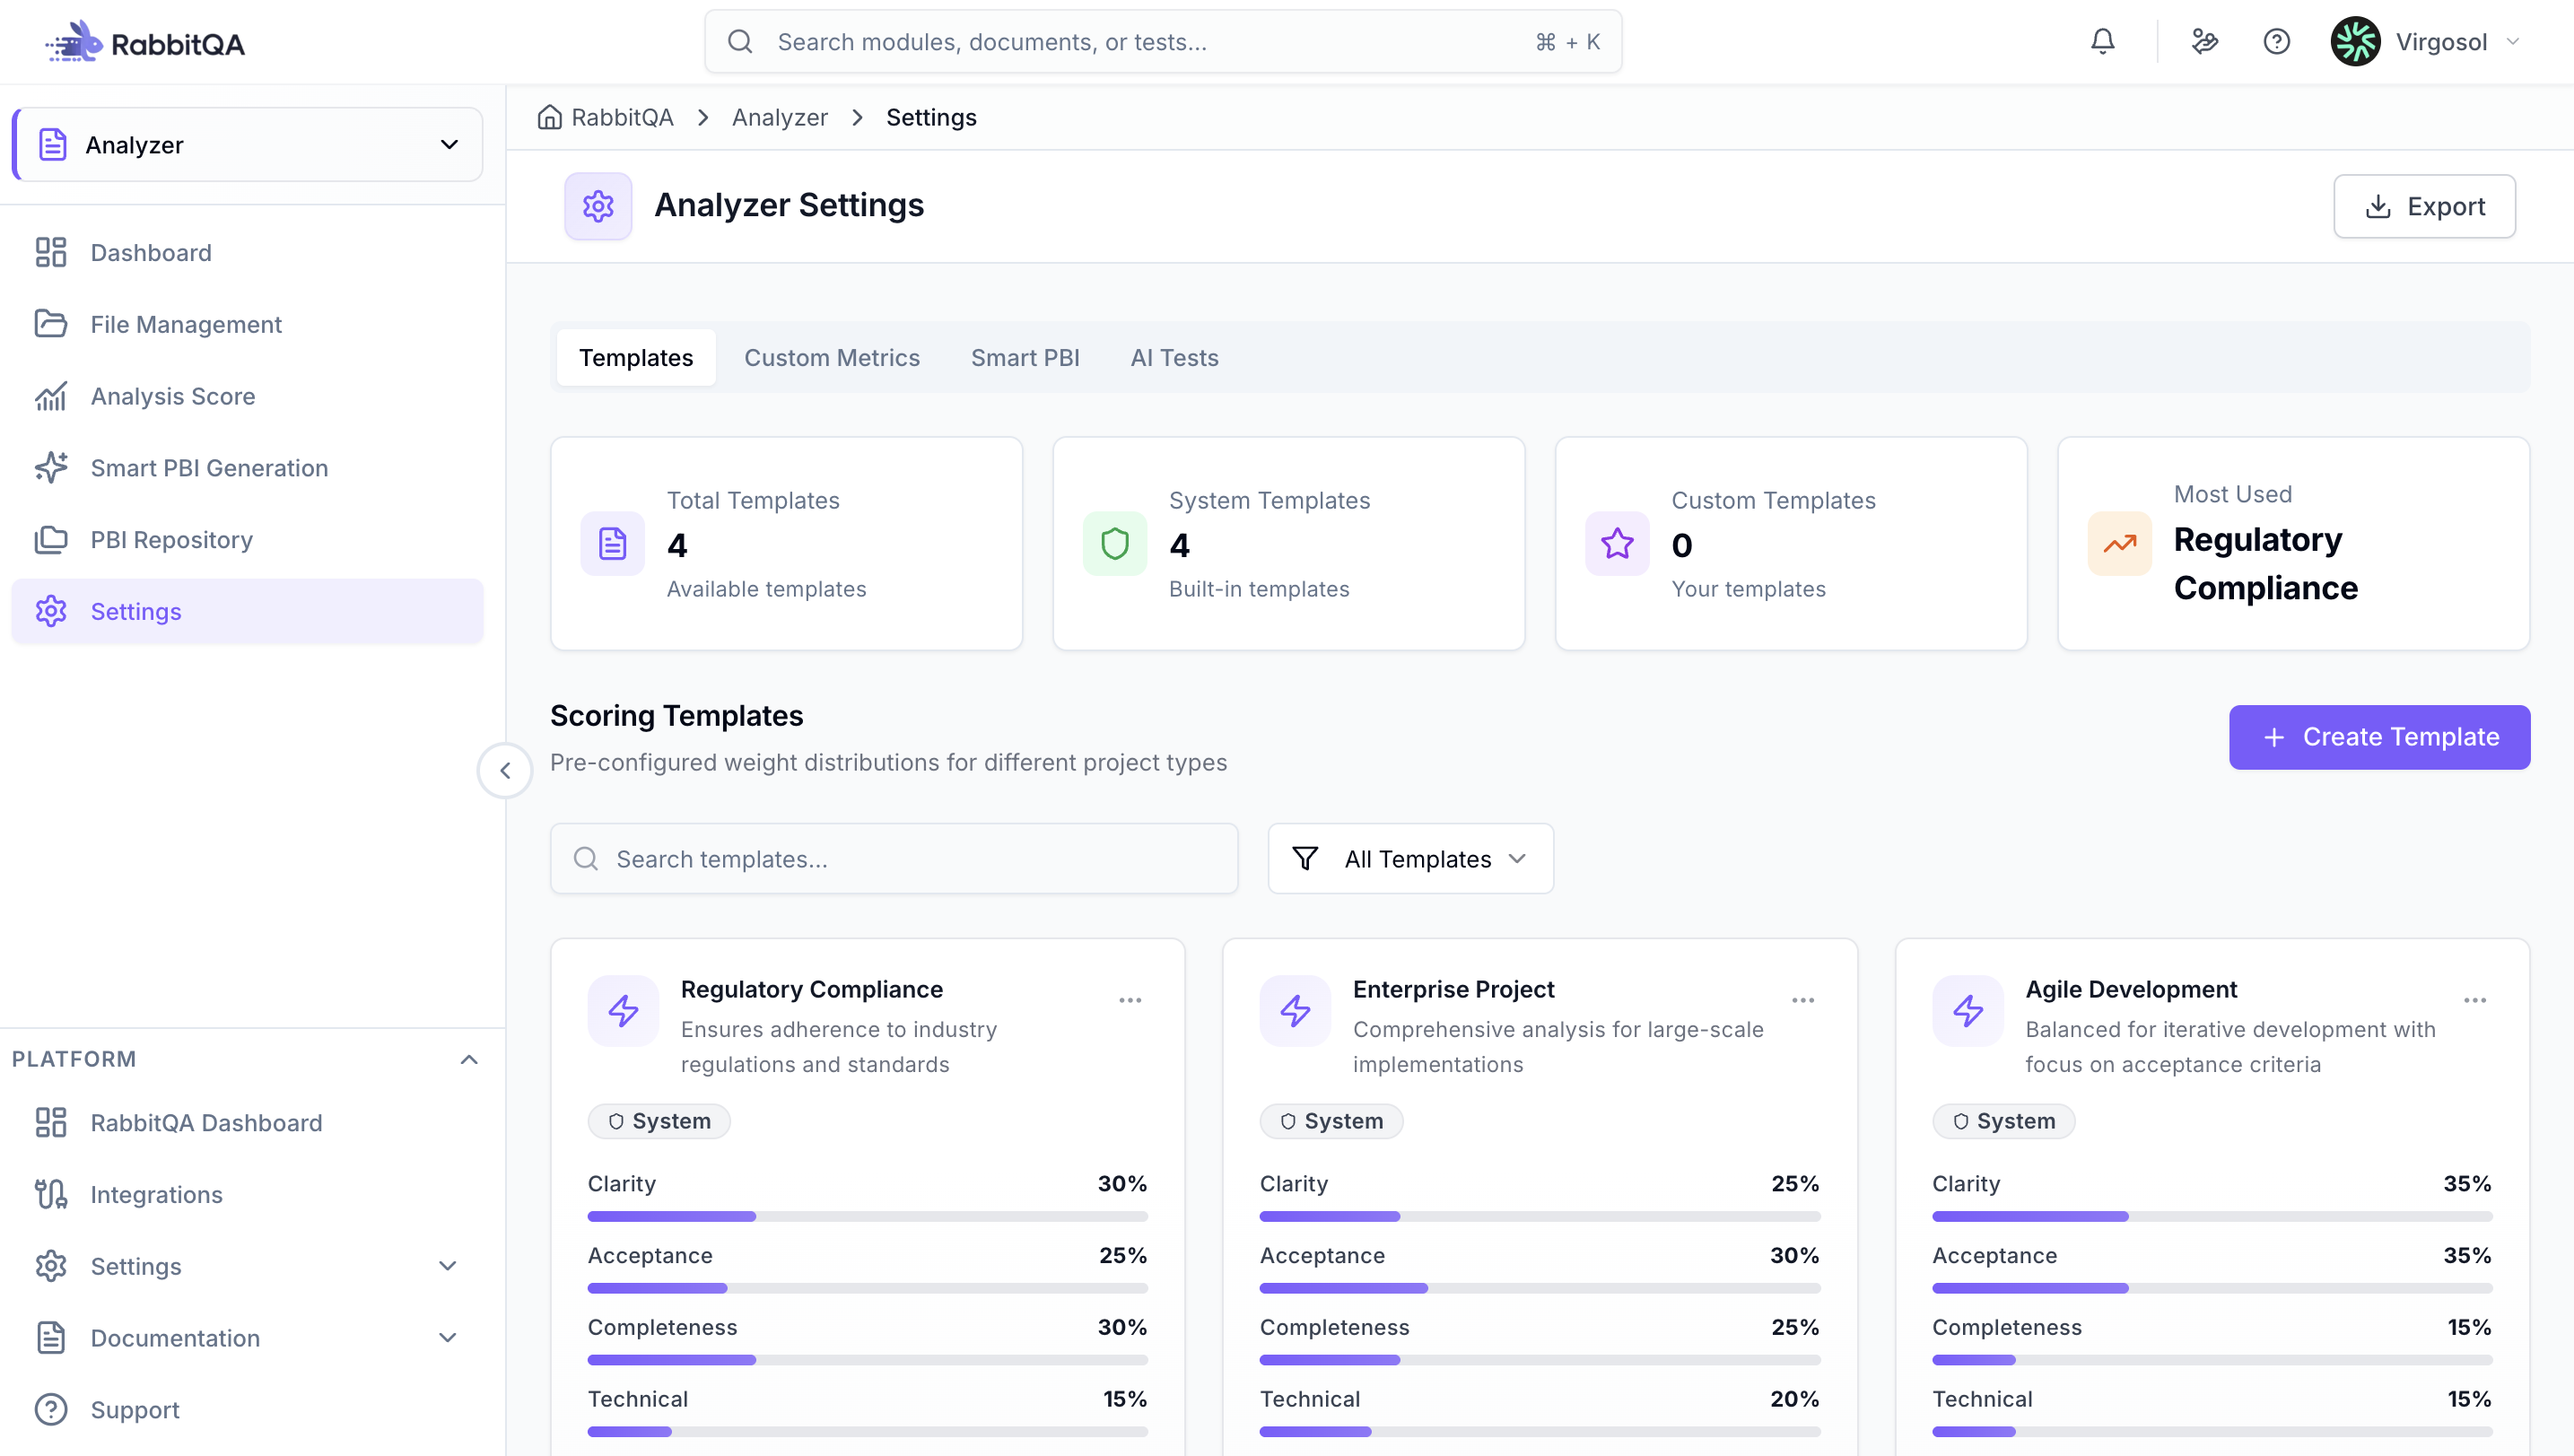Image resolution: width=2574 pixels, height=1456 pixels.
Task: Open Dashboard in the sidebar
Action: pyautogui.click(x=248, y=252)
